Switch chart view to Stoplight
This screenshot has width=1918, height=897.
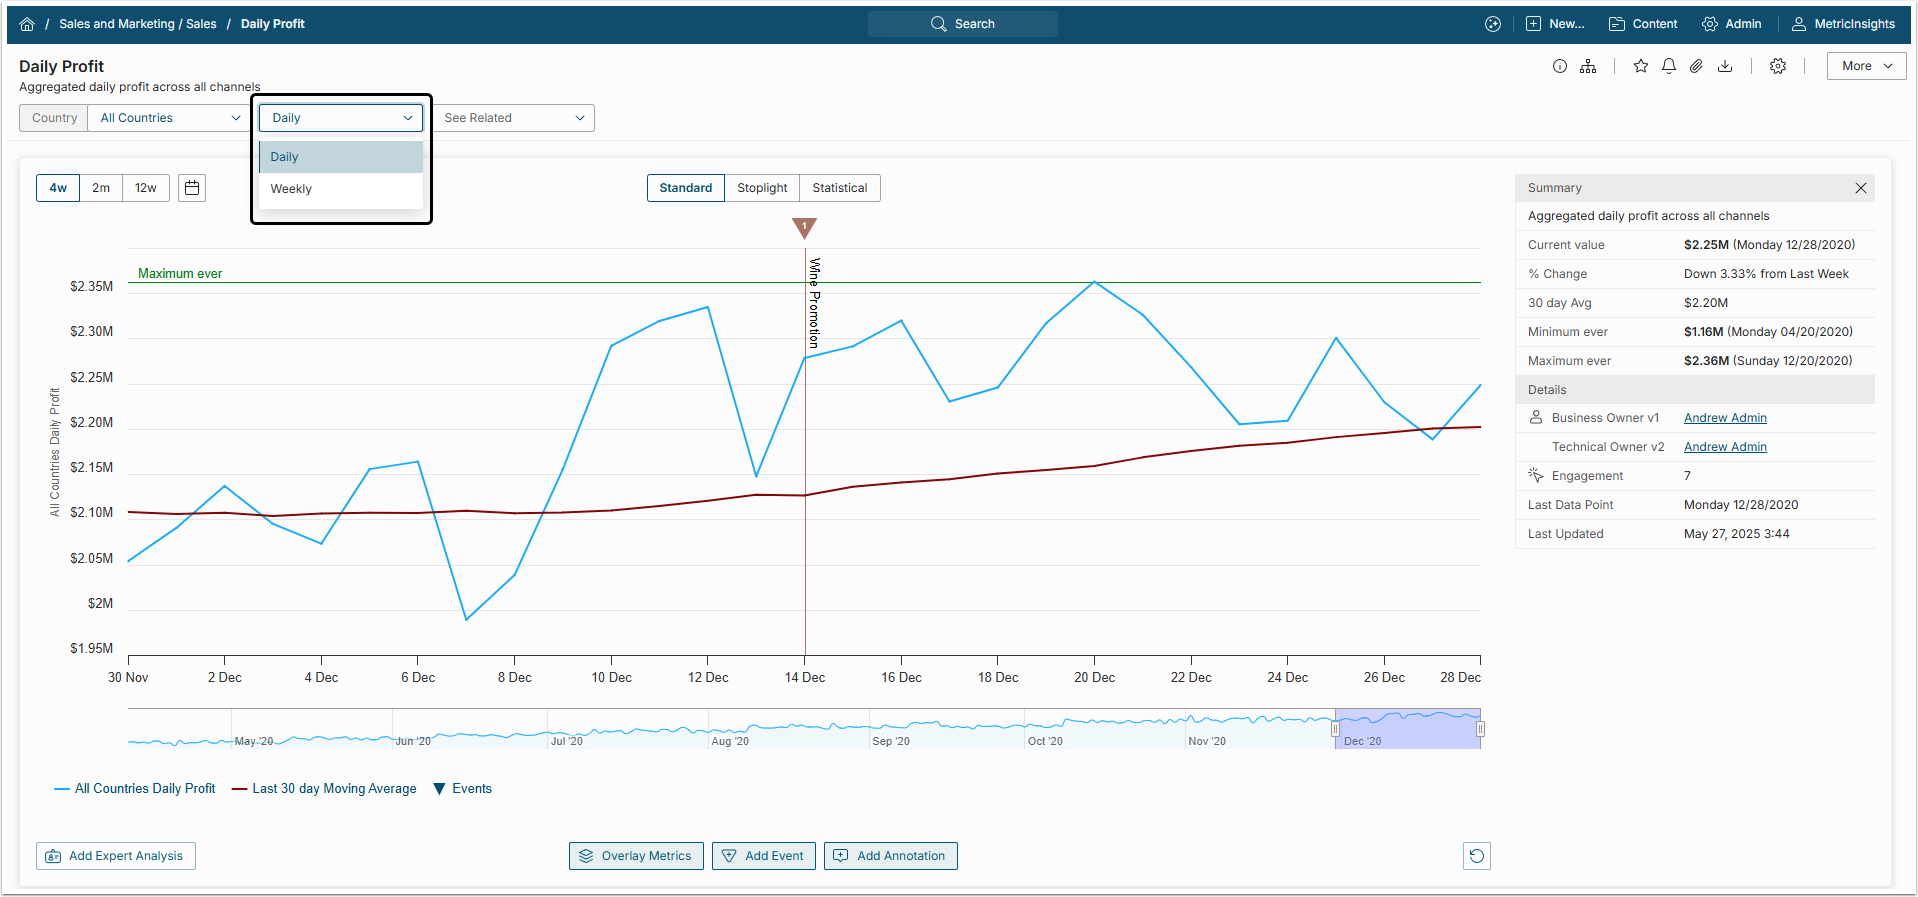(x=762, y=188)
